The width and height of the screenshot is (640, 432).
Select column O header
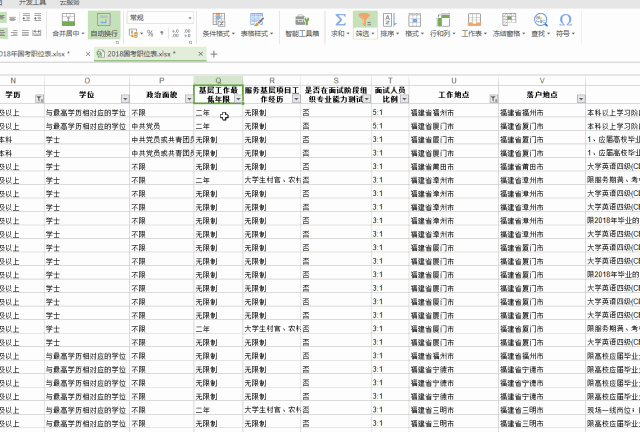pos(87,80)
